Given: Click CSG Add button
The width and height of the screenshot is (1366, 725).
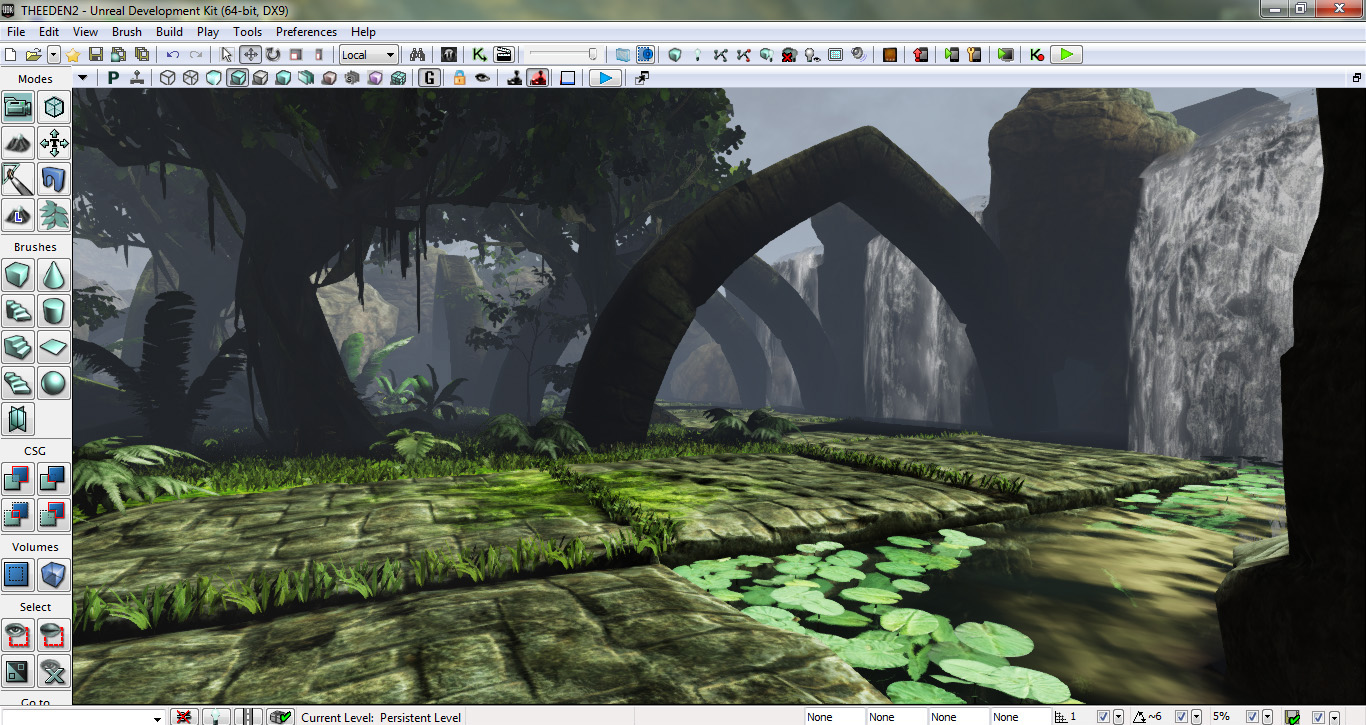Looking at the screenshot, I should (x=18, y=478).
